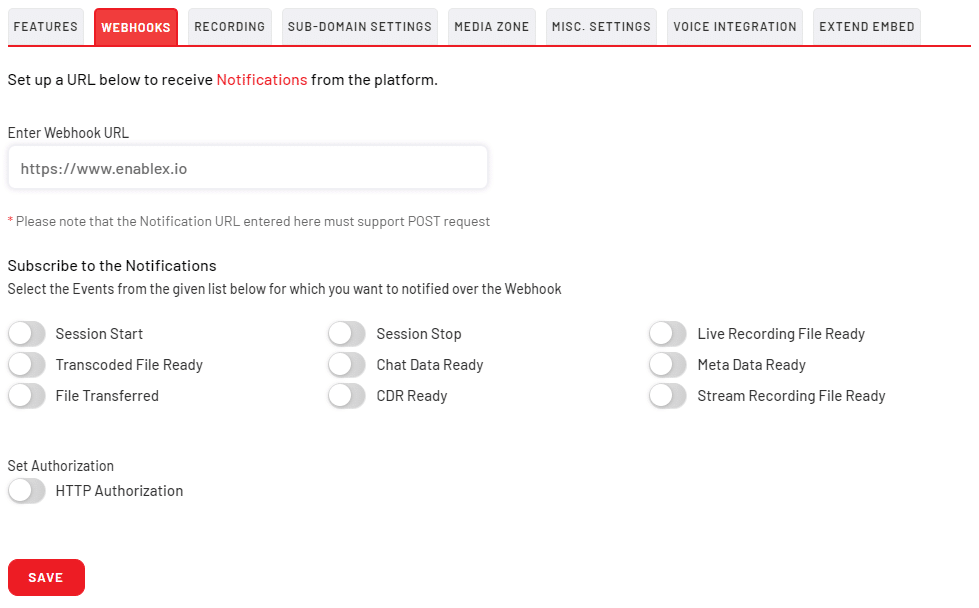
Task: Go to the Media Zone tab
Action: click(492, 27)
